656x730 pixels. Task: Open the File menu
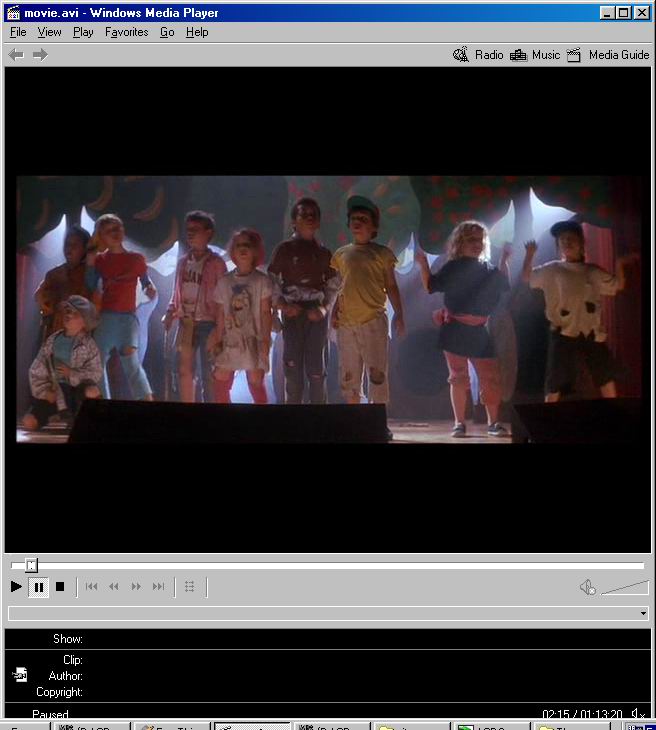tap(18, 32)
